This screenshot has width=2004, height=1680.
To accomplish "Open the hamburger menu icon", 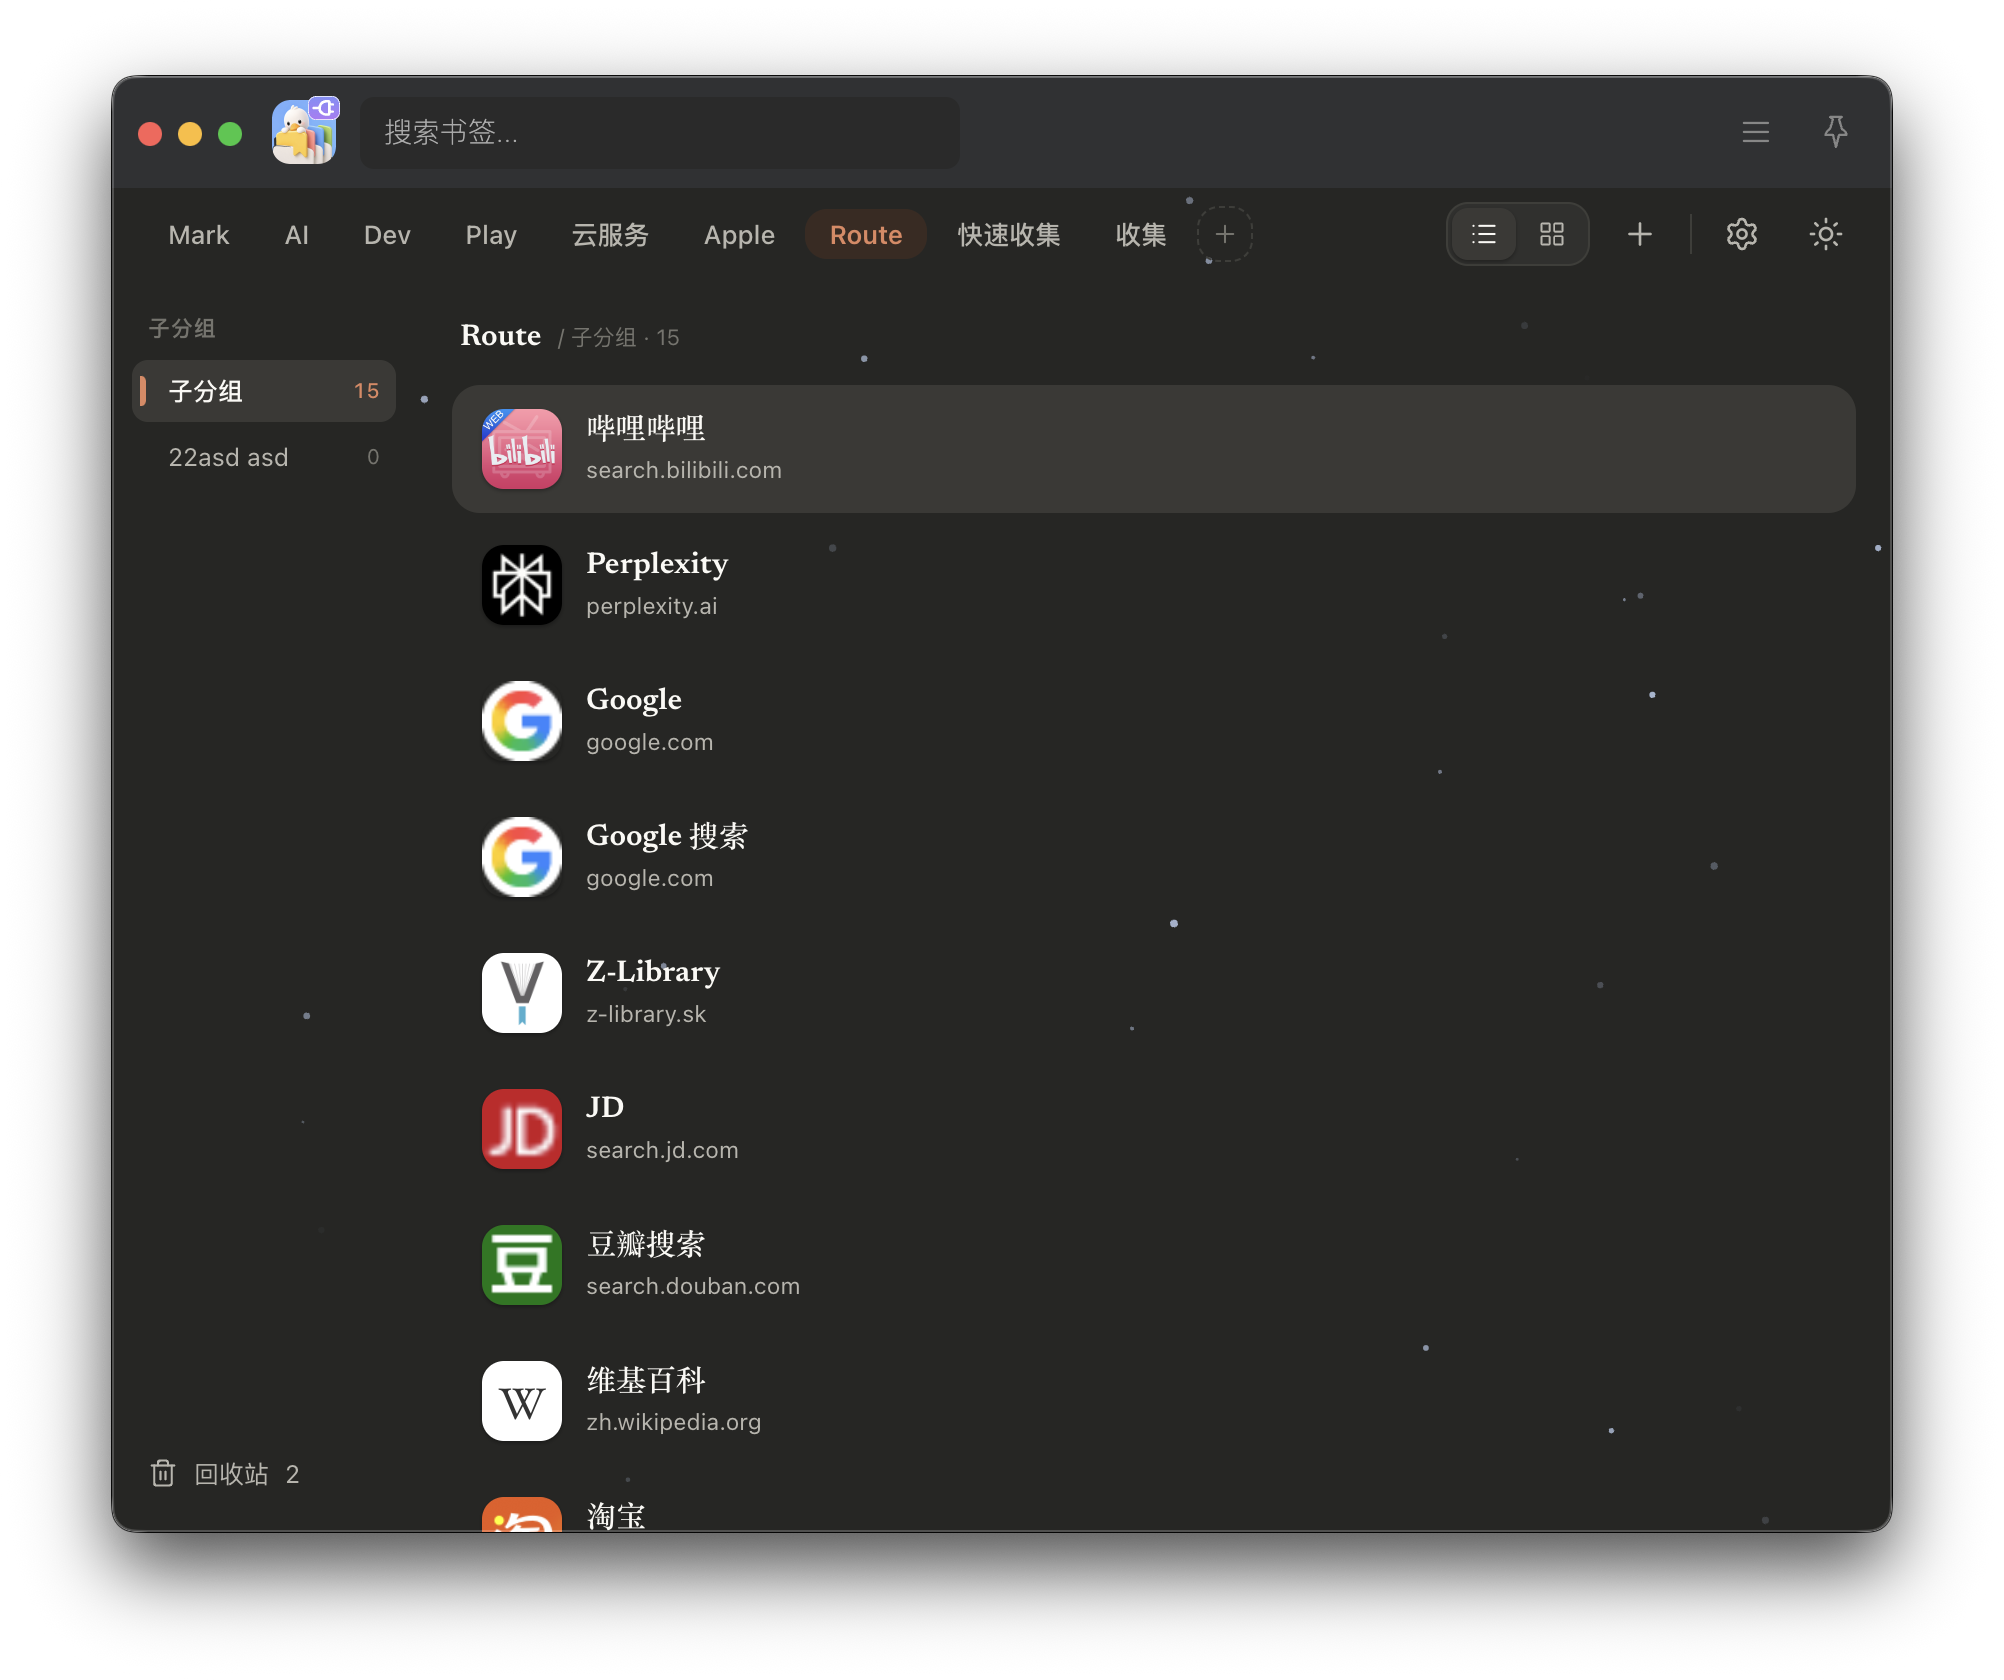I will pos(1756,132).
